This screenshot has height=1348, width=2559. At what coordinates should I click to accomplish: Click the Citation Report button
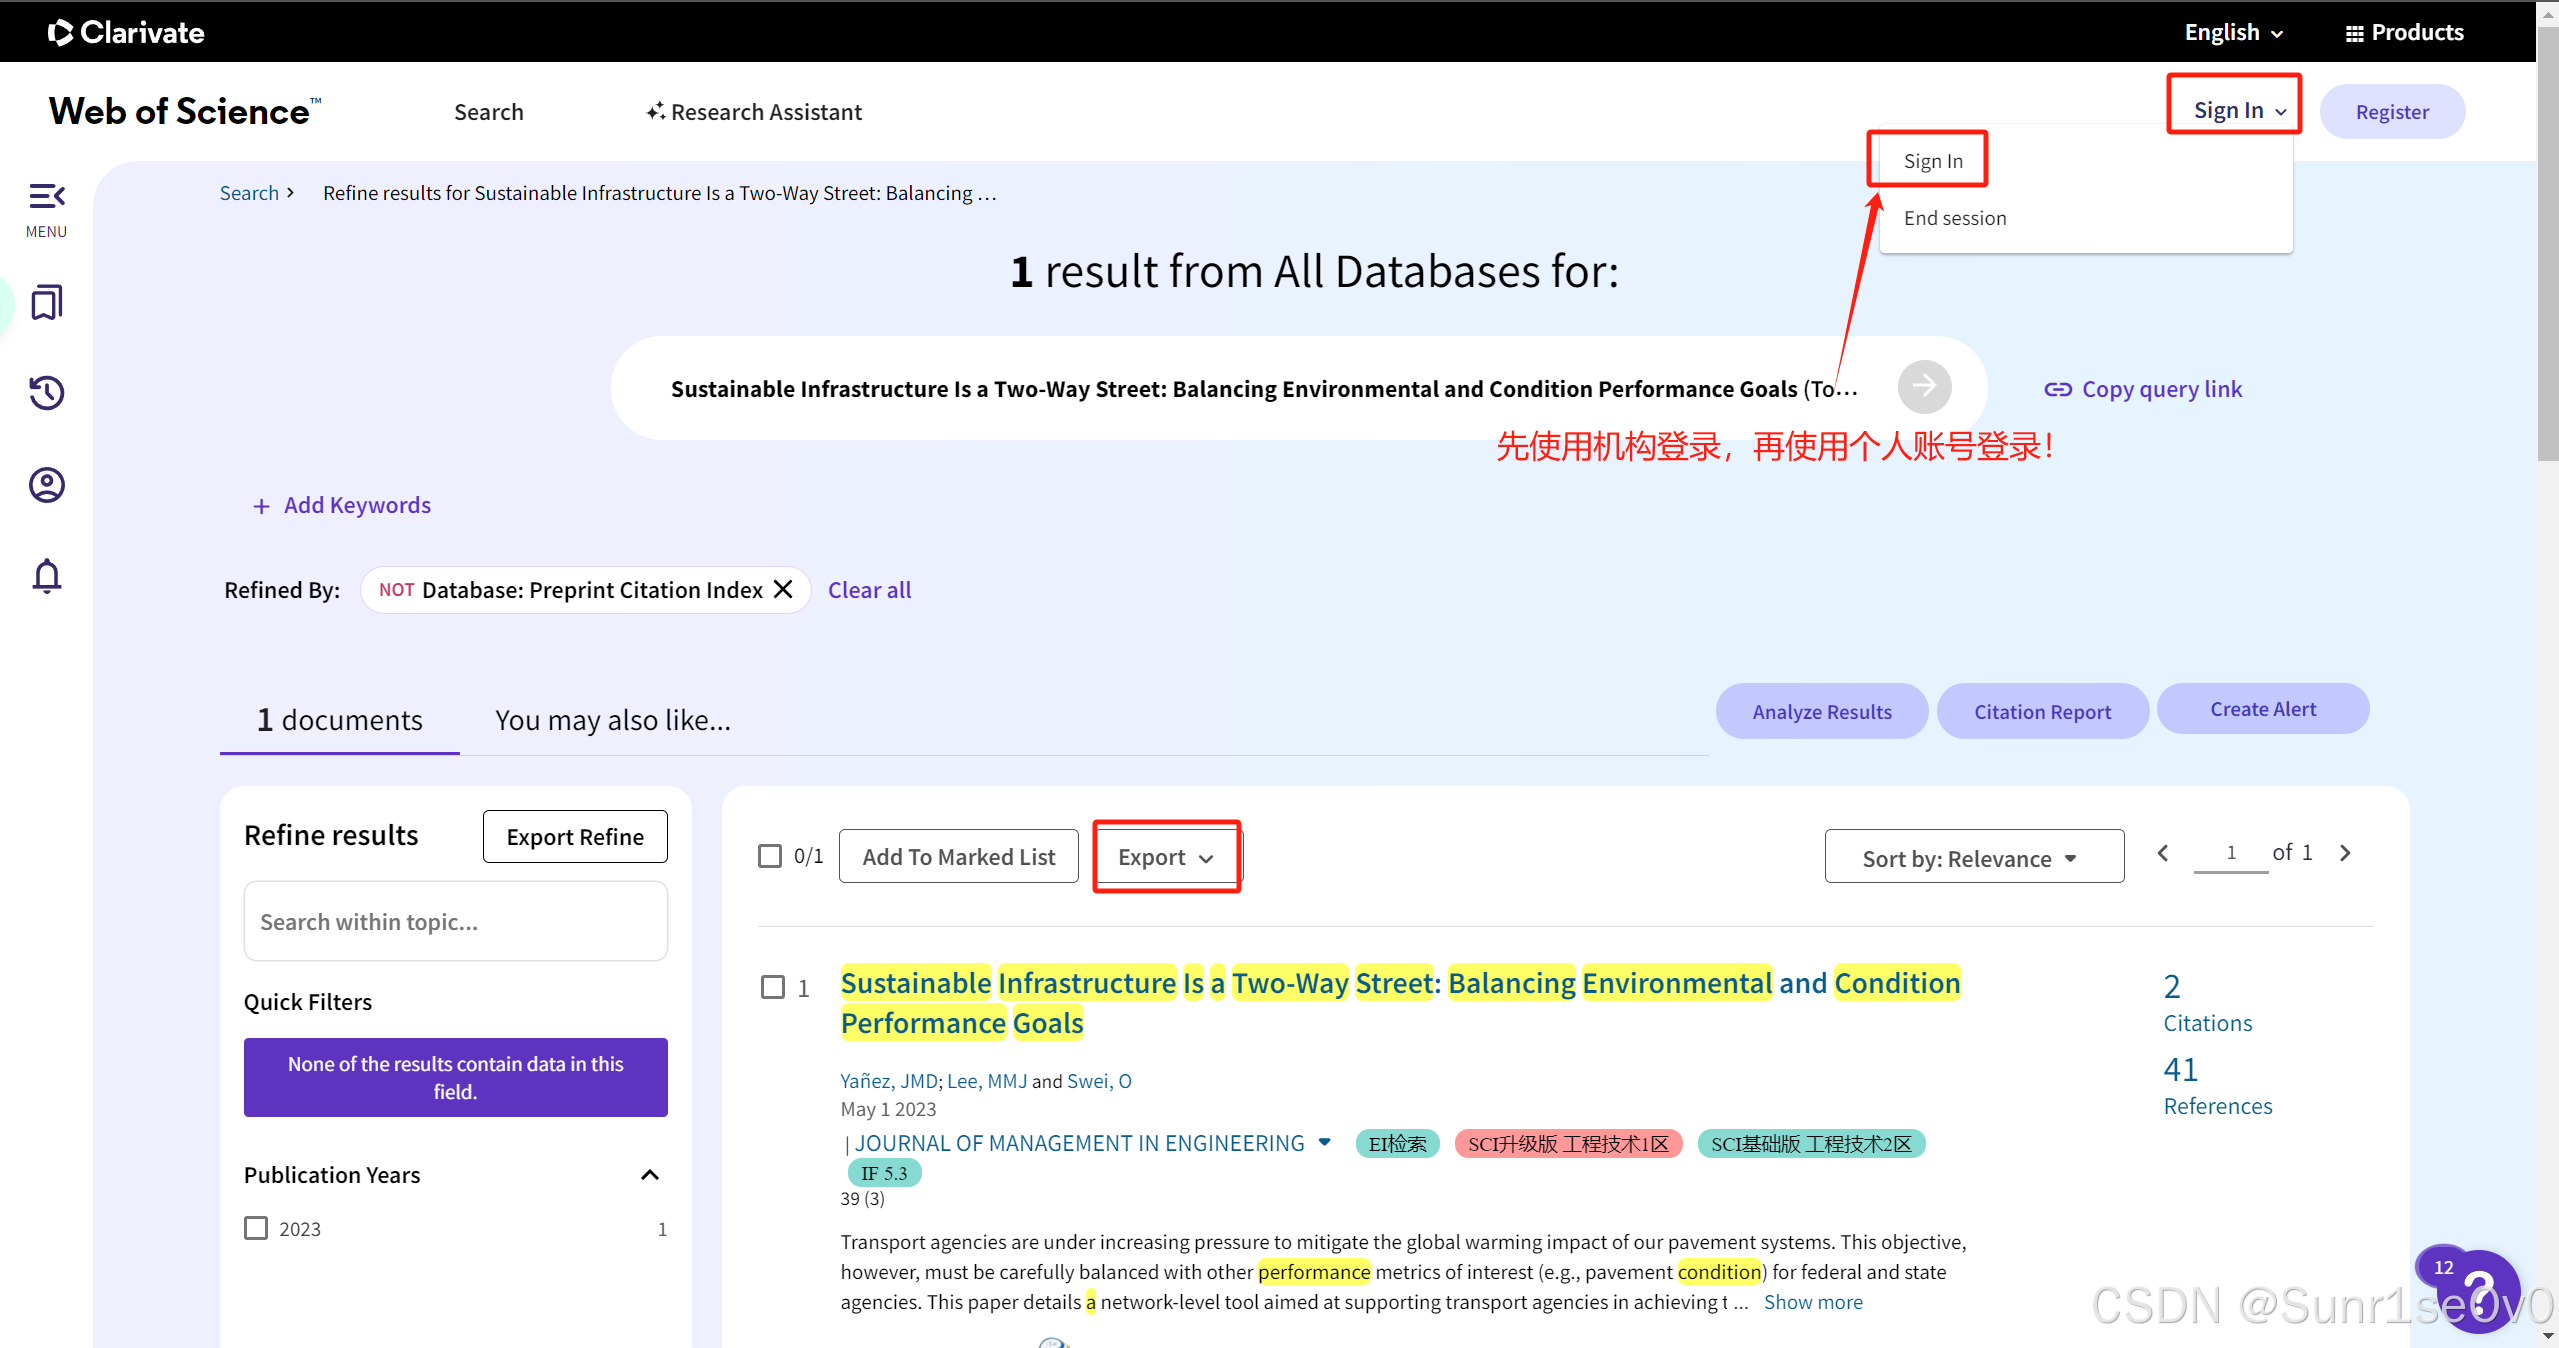click(2041, 712)
